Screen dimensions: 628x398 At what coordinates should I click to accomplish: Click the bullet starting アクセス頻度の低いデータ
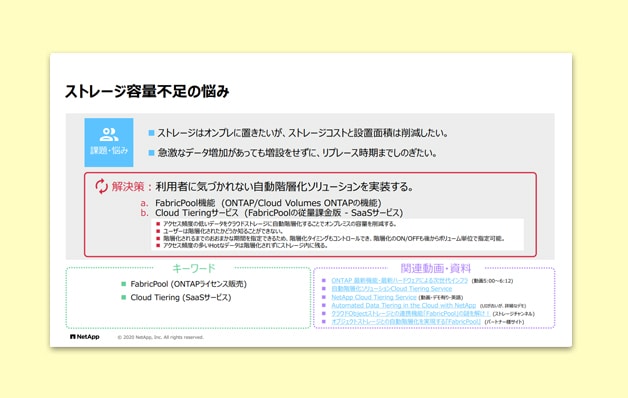[280, 224]
